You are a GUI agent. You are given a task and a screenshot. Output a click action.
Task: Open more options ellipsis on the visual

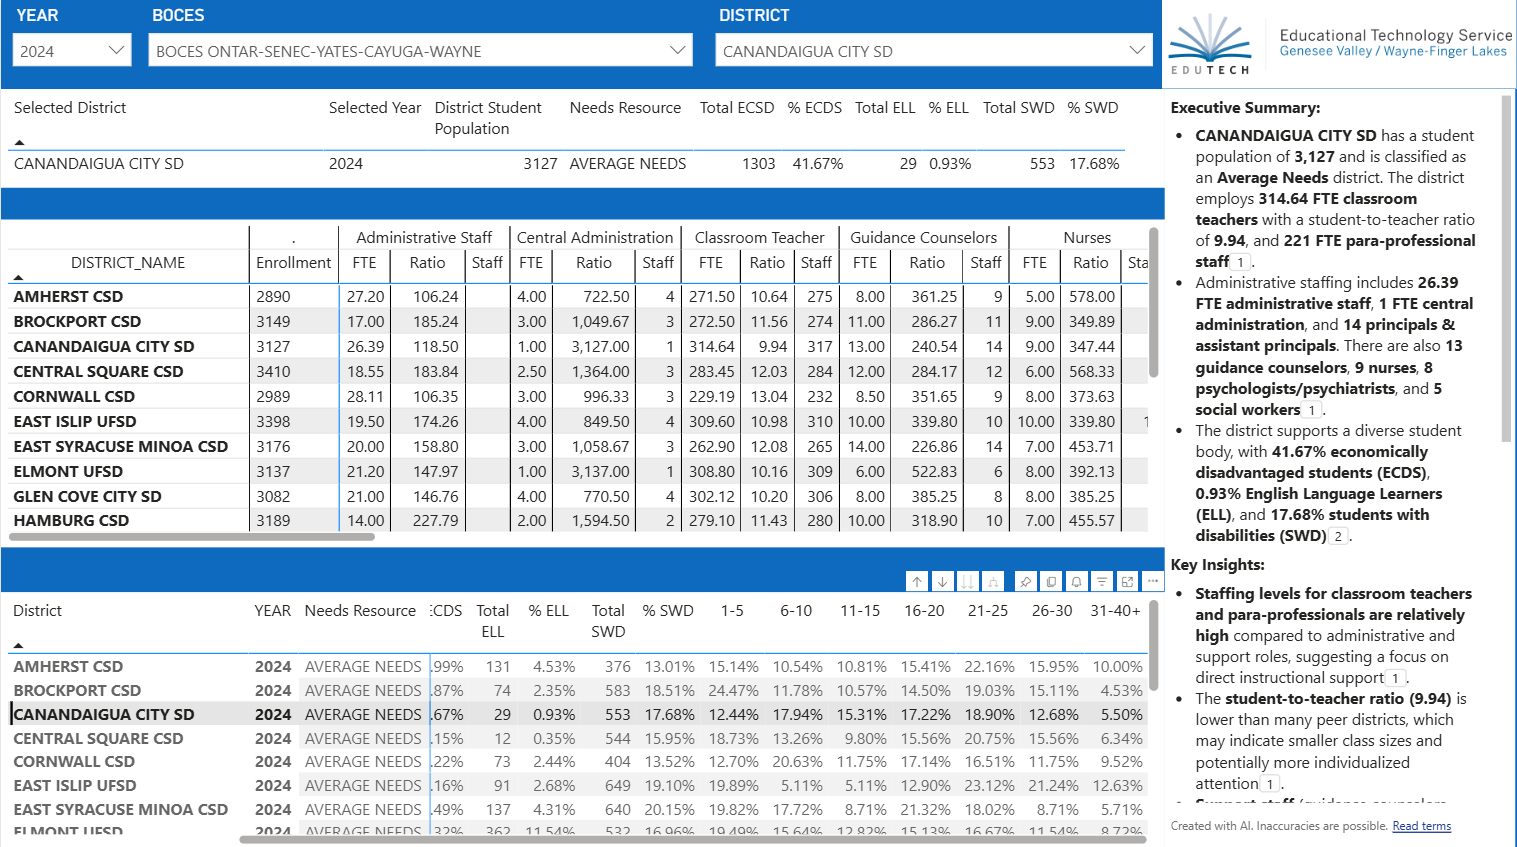click(1152, 581)
